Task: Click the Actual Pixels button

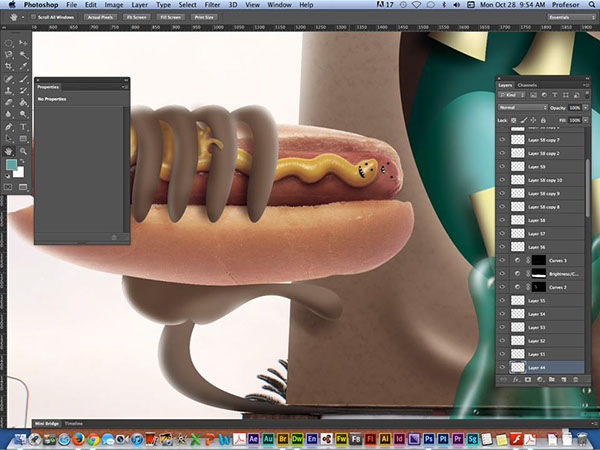Action: click(100, 17)
